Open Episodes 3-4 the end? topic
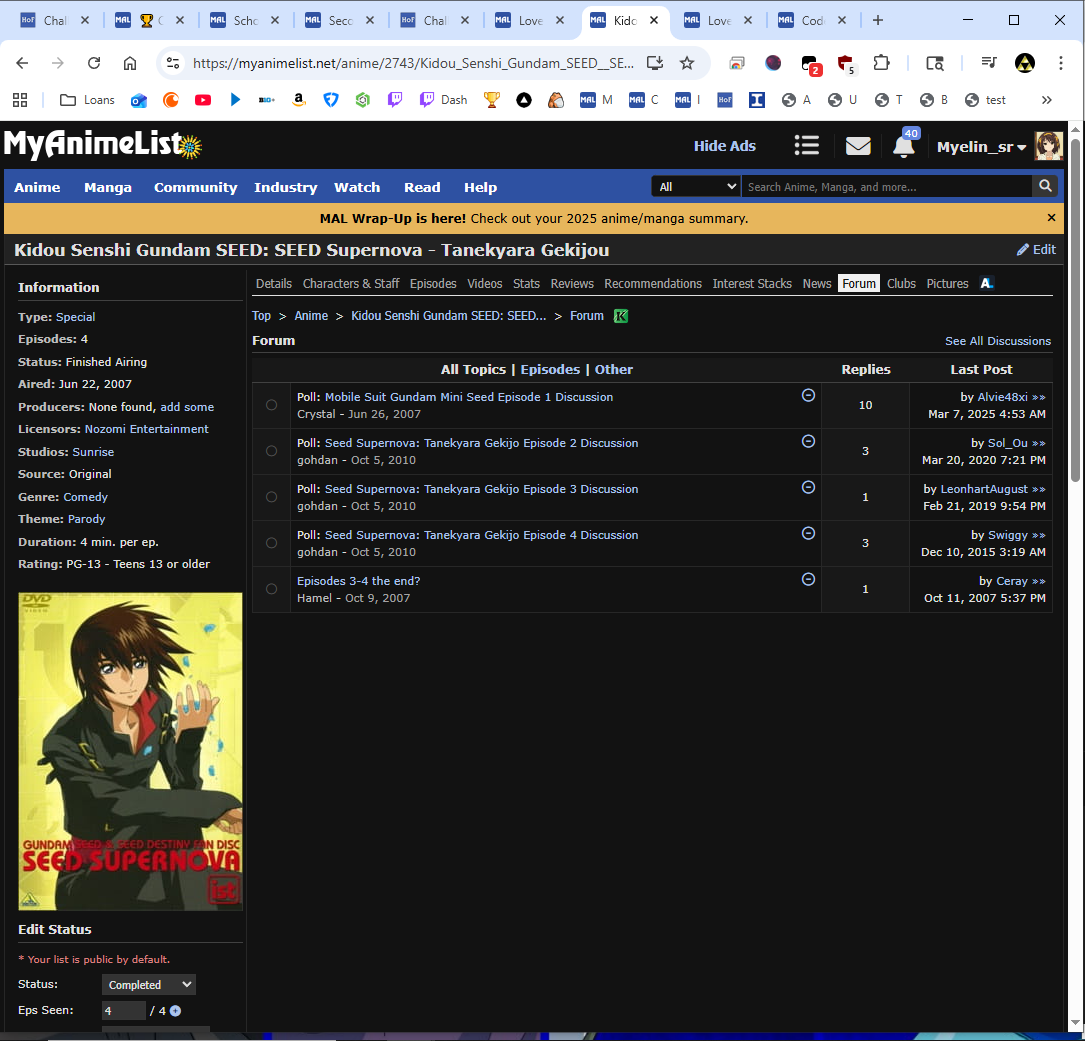 pos(358,581)
